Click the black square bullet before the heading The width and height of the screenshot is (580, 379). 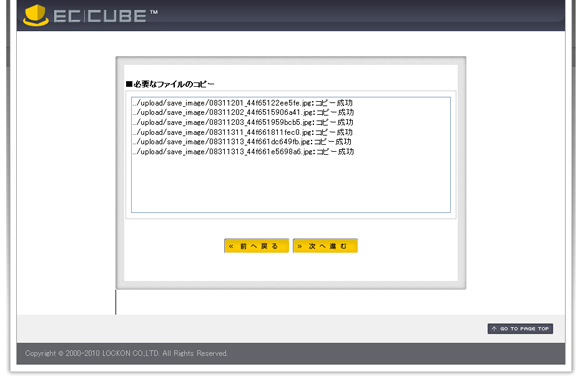click(129, 84)
